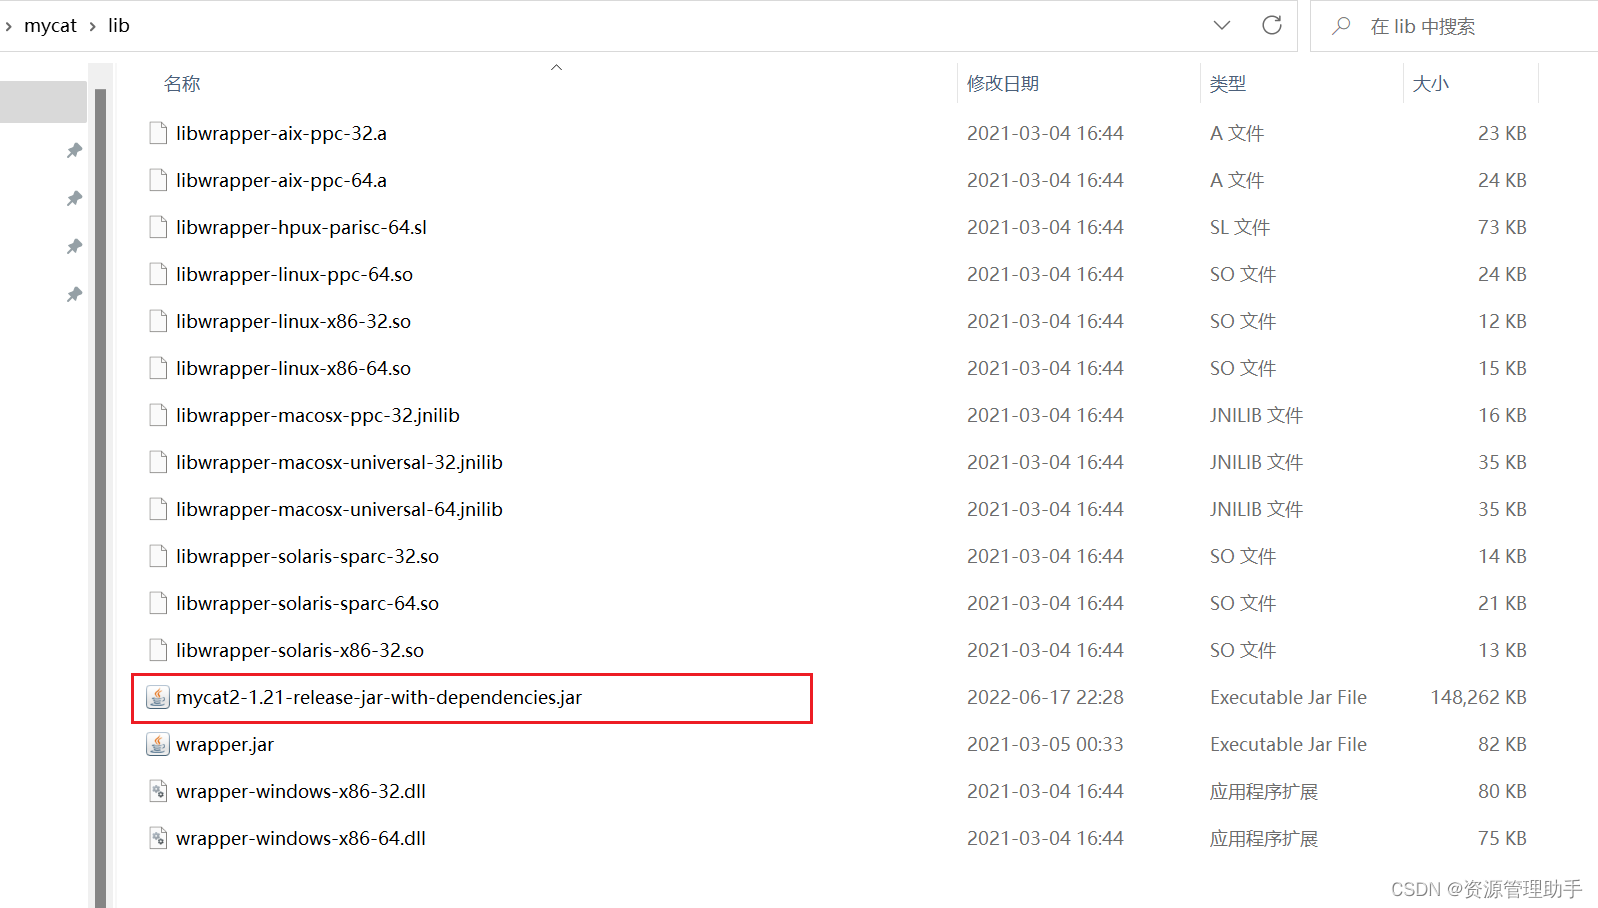
Task: Click the libwrapper-linux-x86-64.so file icon
Action: [x=158, y=368]
